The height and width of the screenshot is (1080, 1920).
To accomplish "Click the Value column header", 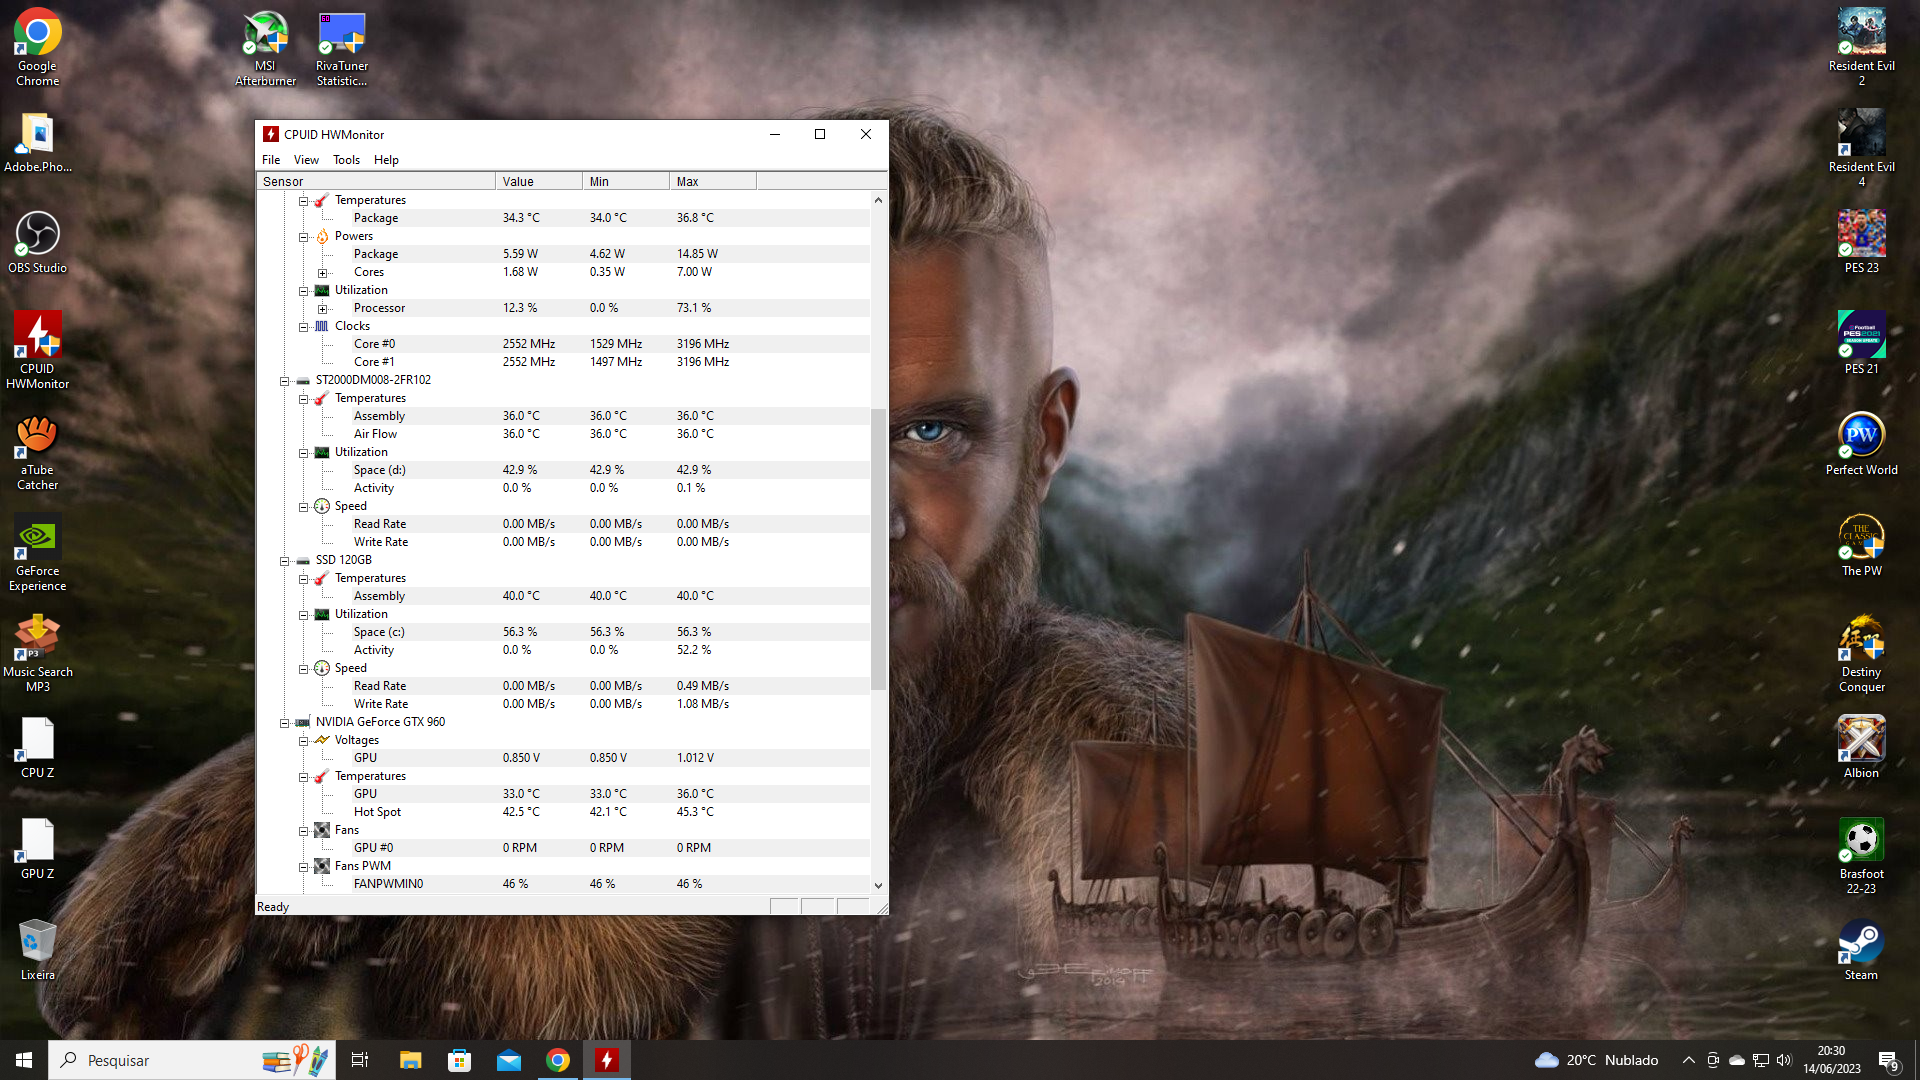I will tap(539, 181).
